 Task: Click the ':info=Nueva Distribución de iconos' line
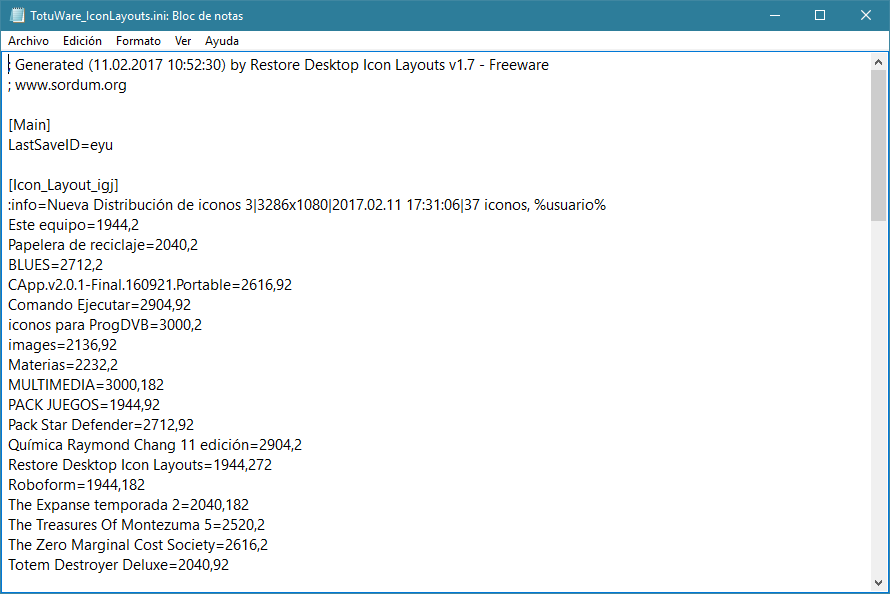pyautogui.click(x=307, y=205)
